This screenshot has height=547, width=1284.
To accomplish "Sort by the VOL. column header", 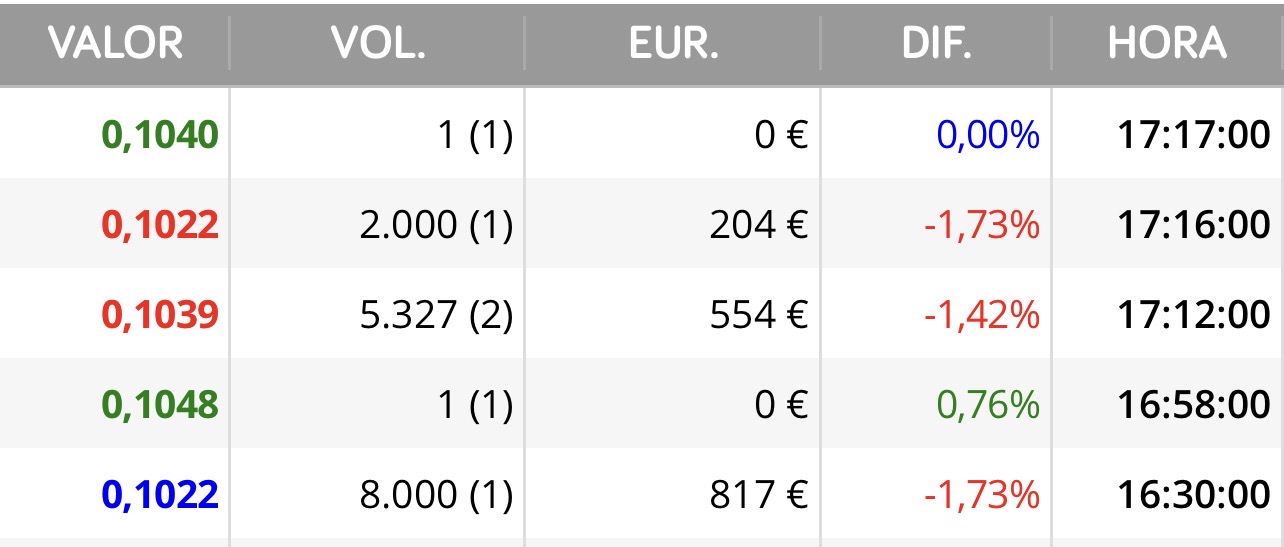I will [379, 44].
